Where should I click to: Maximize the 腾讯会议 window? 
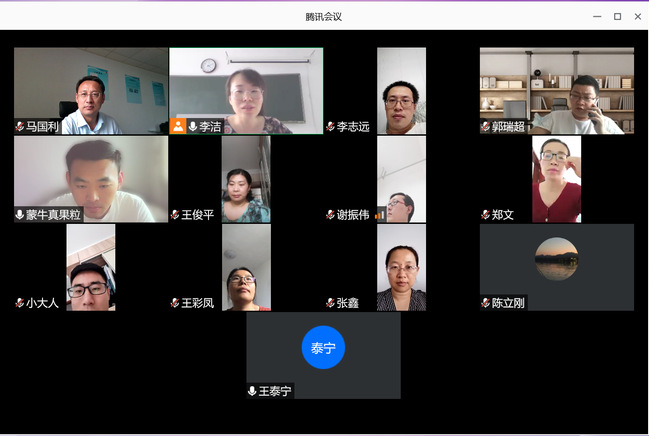(x=617, y=16)
